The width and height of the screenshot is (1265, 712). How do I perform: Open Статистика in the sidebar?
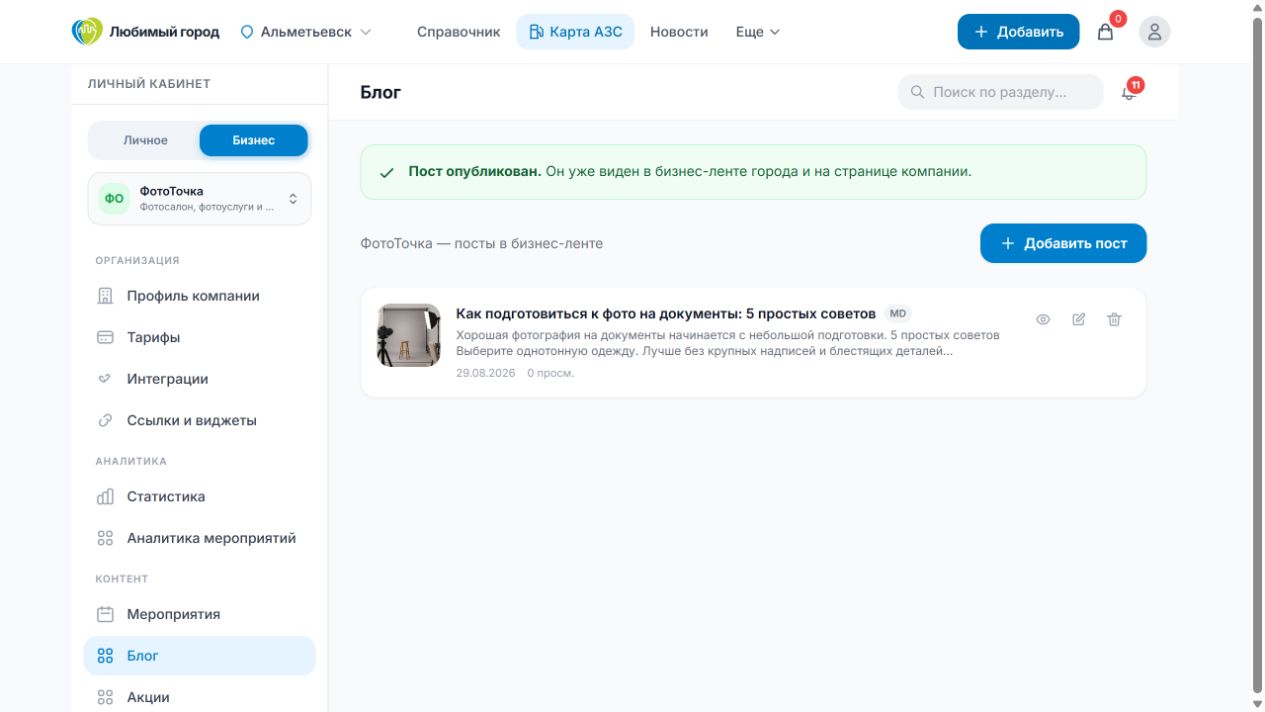point(199,497)
